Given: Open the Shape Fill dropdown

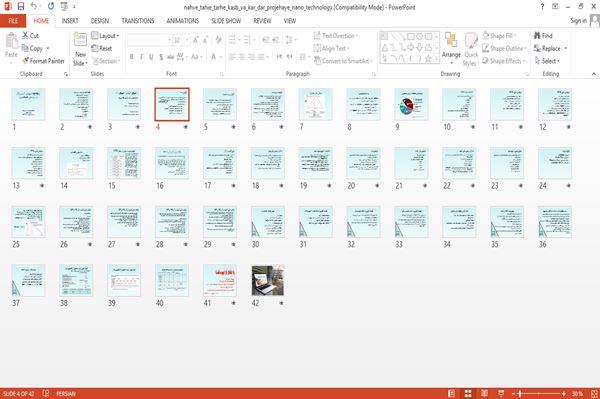Looking at the screenshot, I should click(x=499, y=36).
